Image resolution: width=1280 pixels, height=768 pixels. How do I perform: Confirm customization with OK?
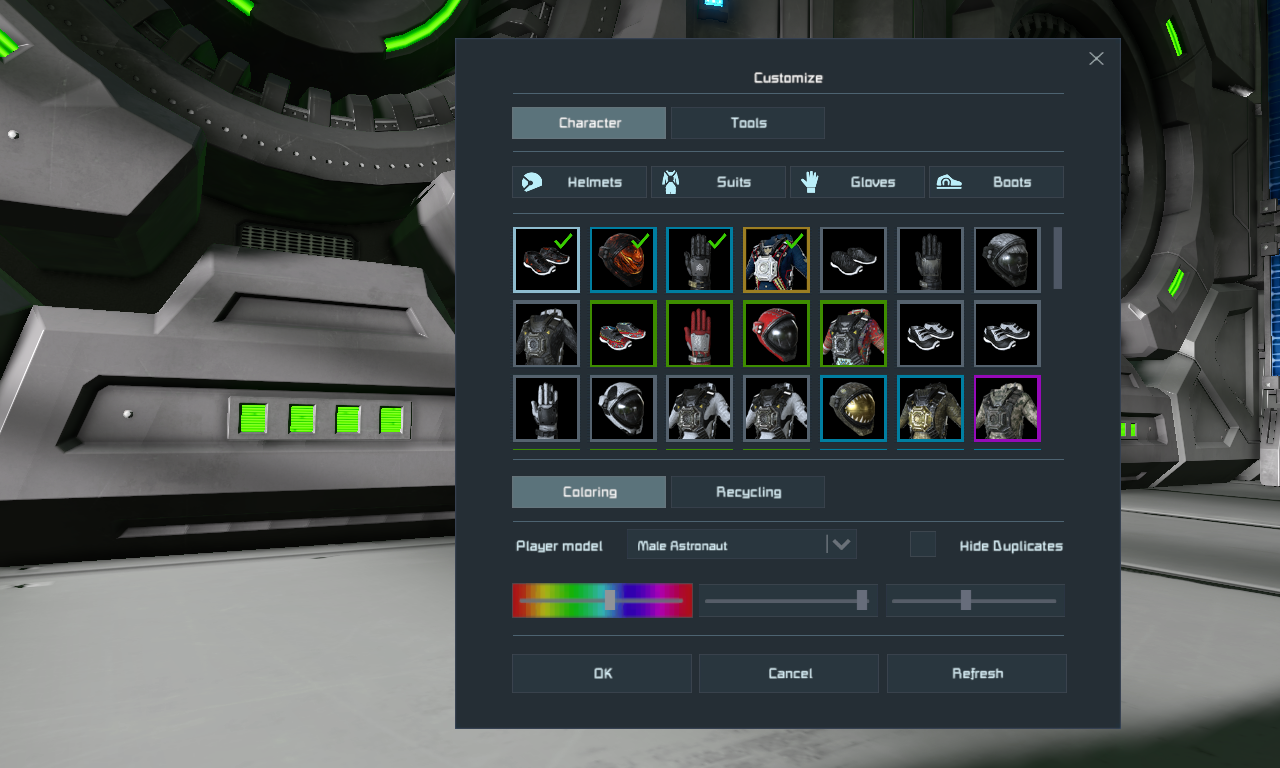[x=602, y=673]
